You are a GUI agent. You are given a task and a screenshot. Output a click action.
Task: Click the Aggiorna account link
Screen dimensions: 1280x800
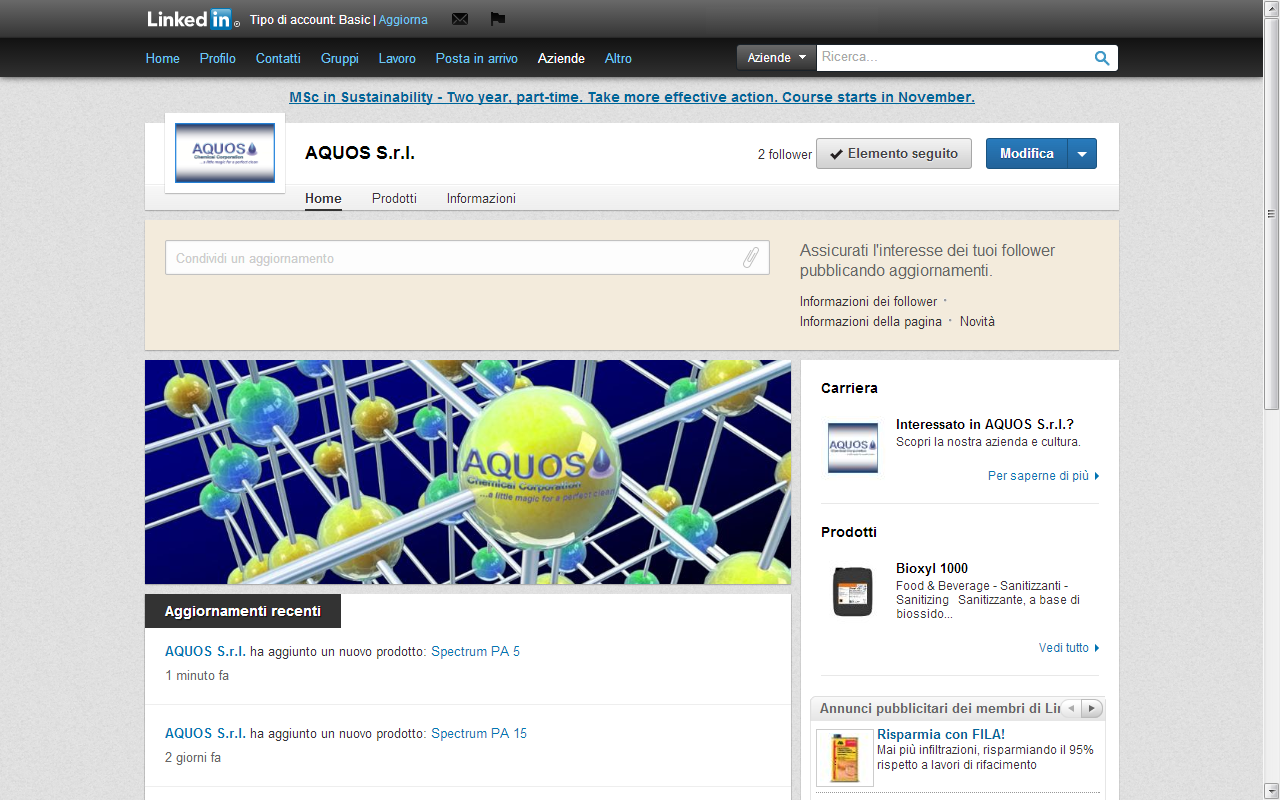click(403, 20)
